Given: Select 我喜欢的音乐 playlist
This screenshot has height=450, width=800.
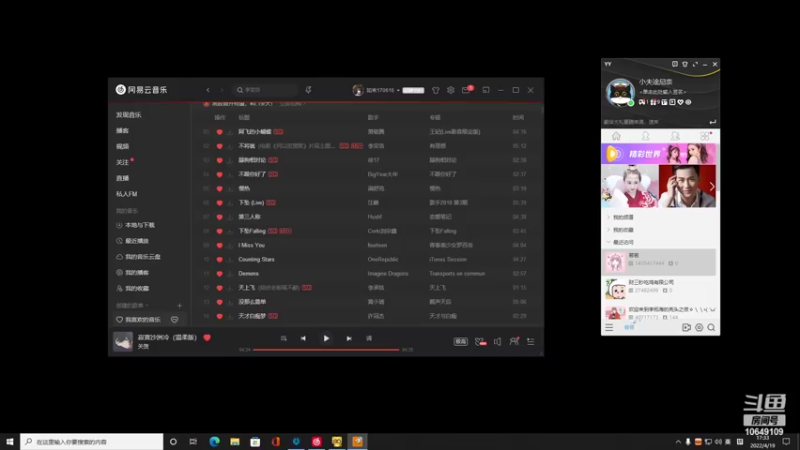Looking at the screenshot, I should (138, 320).
